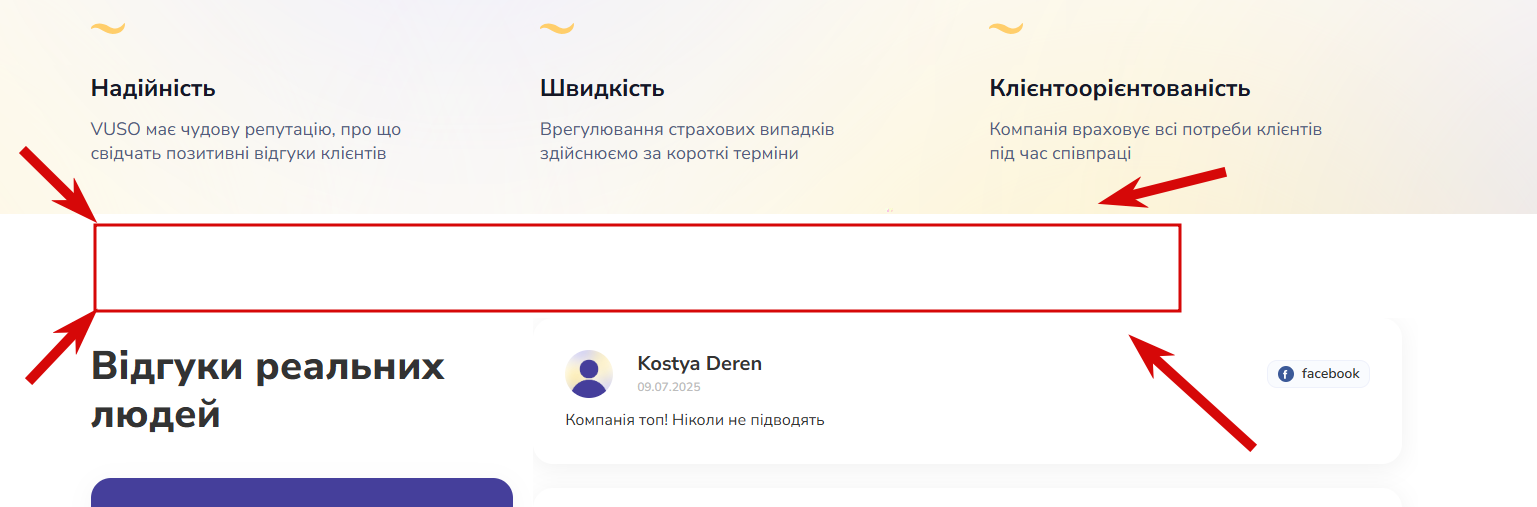Screen dimensions: 1537x507
Task: Select the Kostya Deren reviewer name
Action: (699, 363)
